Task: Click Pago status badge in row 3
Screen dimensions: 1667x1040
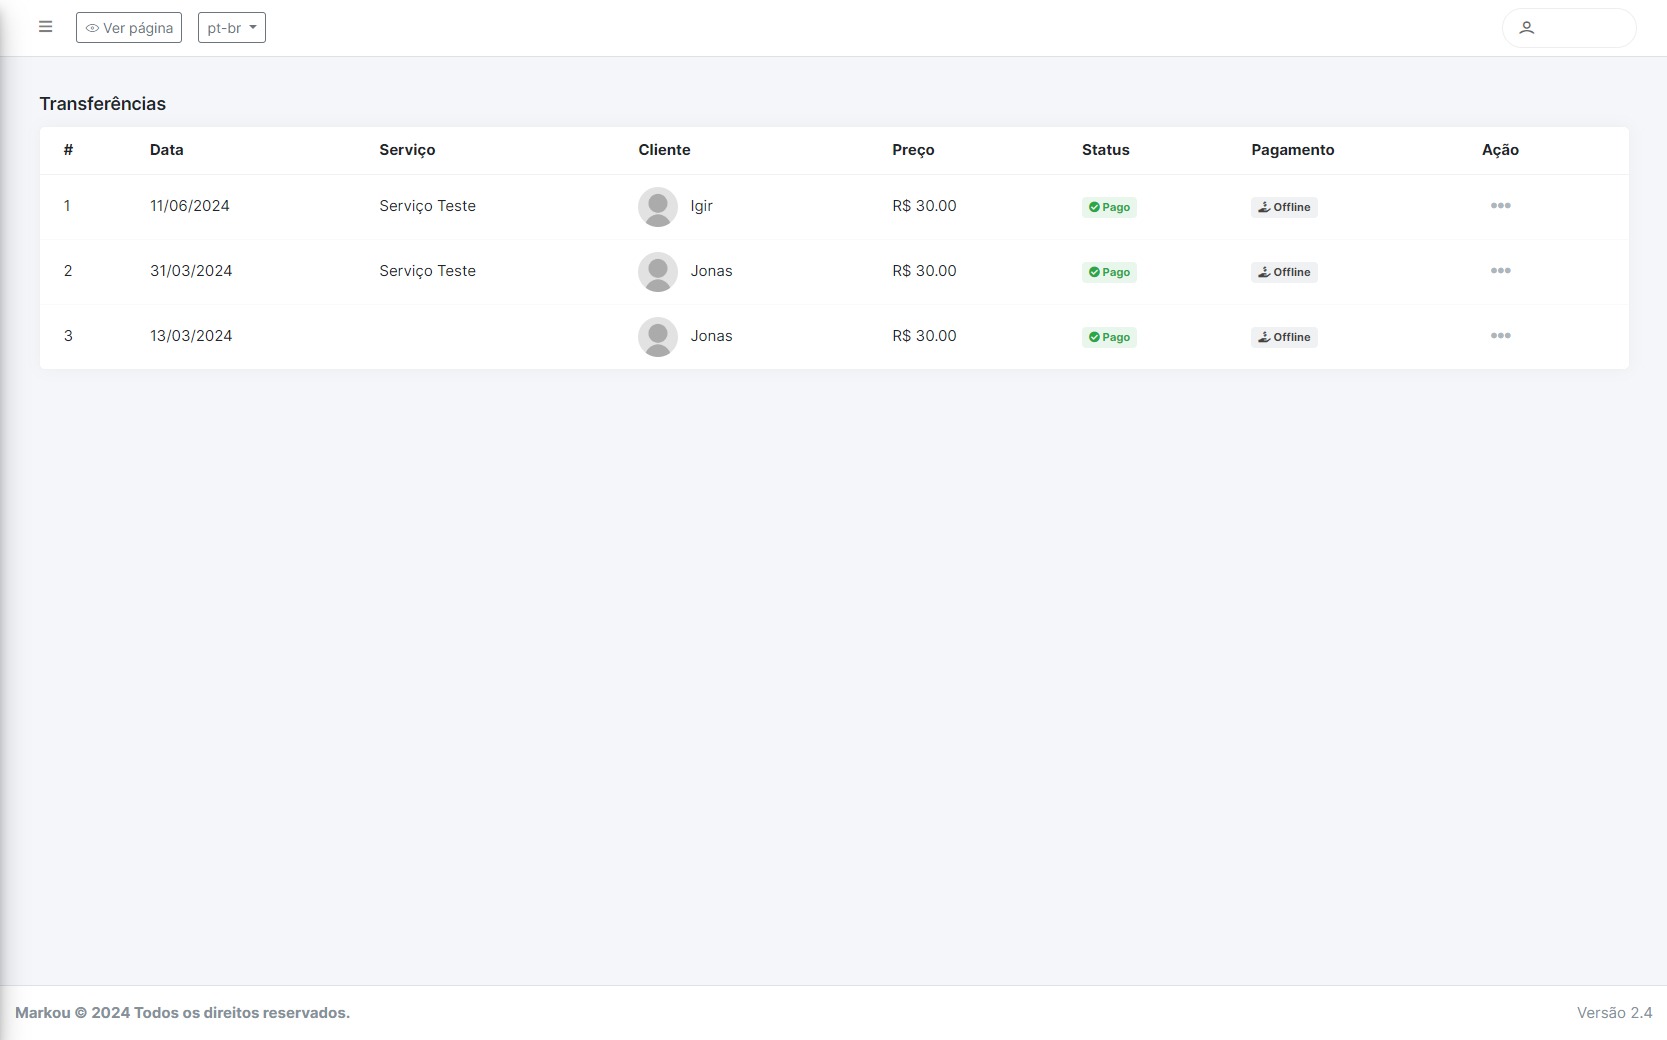Action: [x=1109, y=337]
